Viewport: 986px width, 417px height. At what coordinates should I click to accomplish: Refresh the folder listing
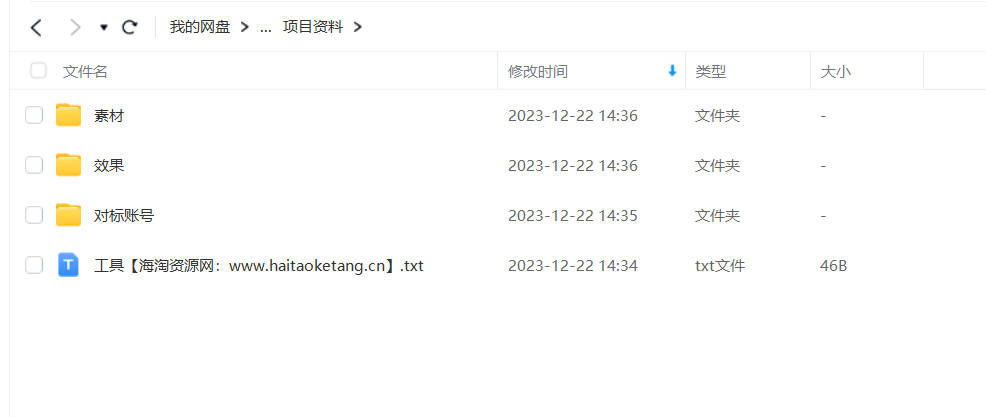130,27
